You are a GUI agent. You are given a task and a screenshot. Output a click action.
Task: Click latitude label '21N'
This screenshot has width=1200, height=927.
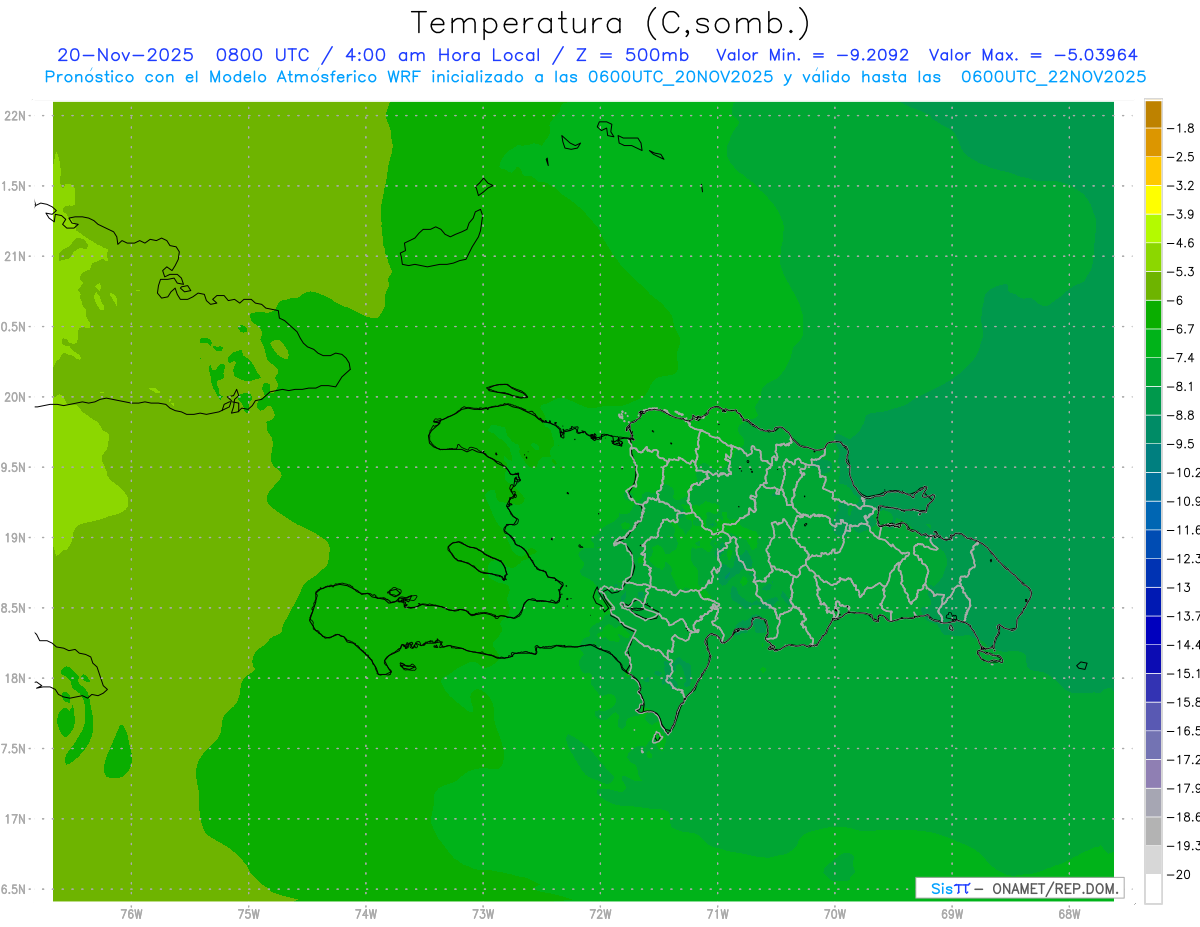click(x=14, y=257)
